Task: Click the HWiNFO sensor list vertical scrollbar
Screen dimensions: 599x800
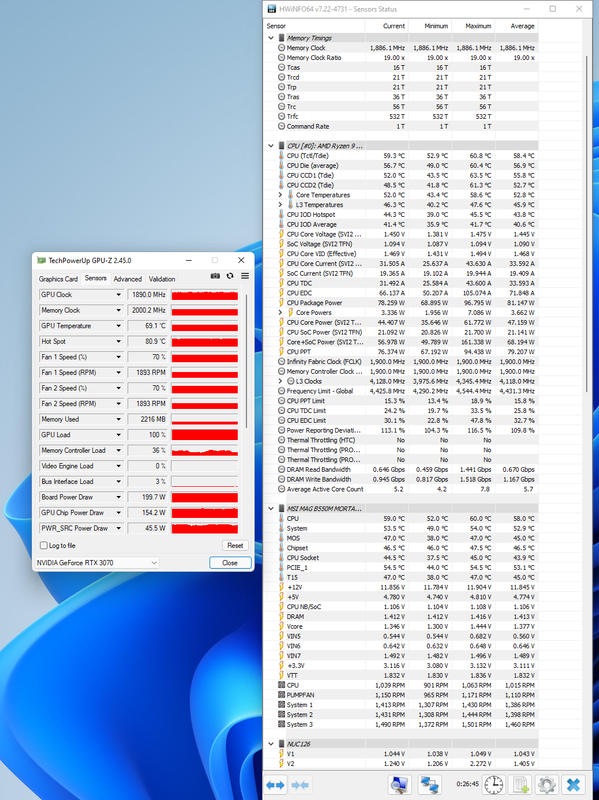Action: (x=586, y=224)
